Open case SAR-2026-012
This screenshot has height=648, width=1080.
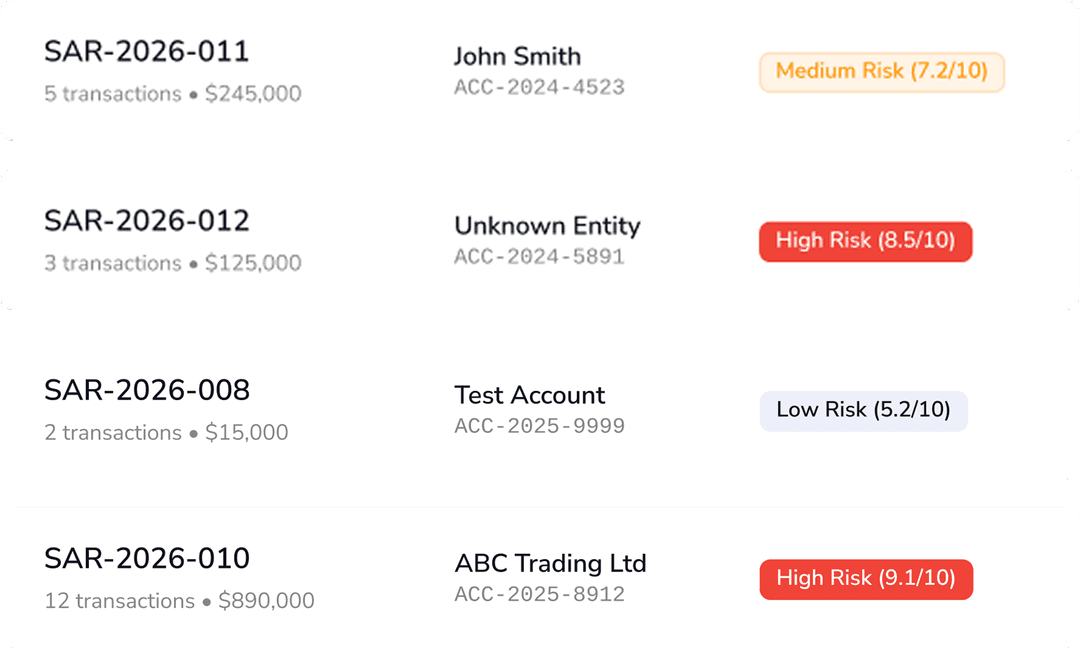[x=146, y=220]
